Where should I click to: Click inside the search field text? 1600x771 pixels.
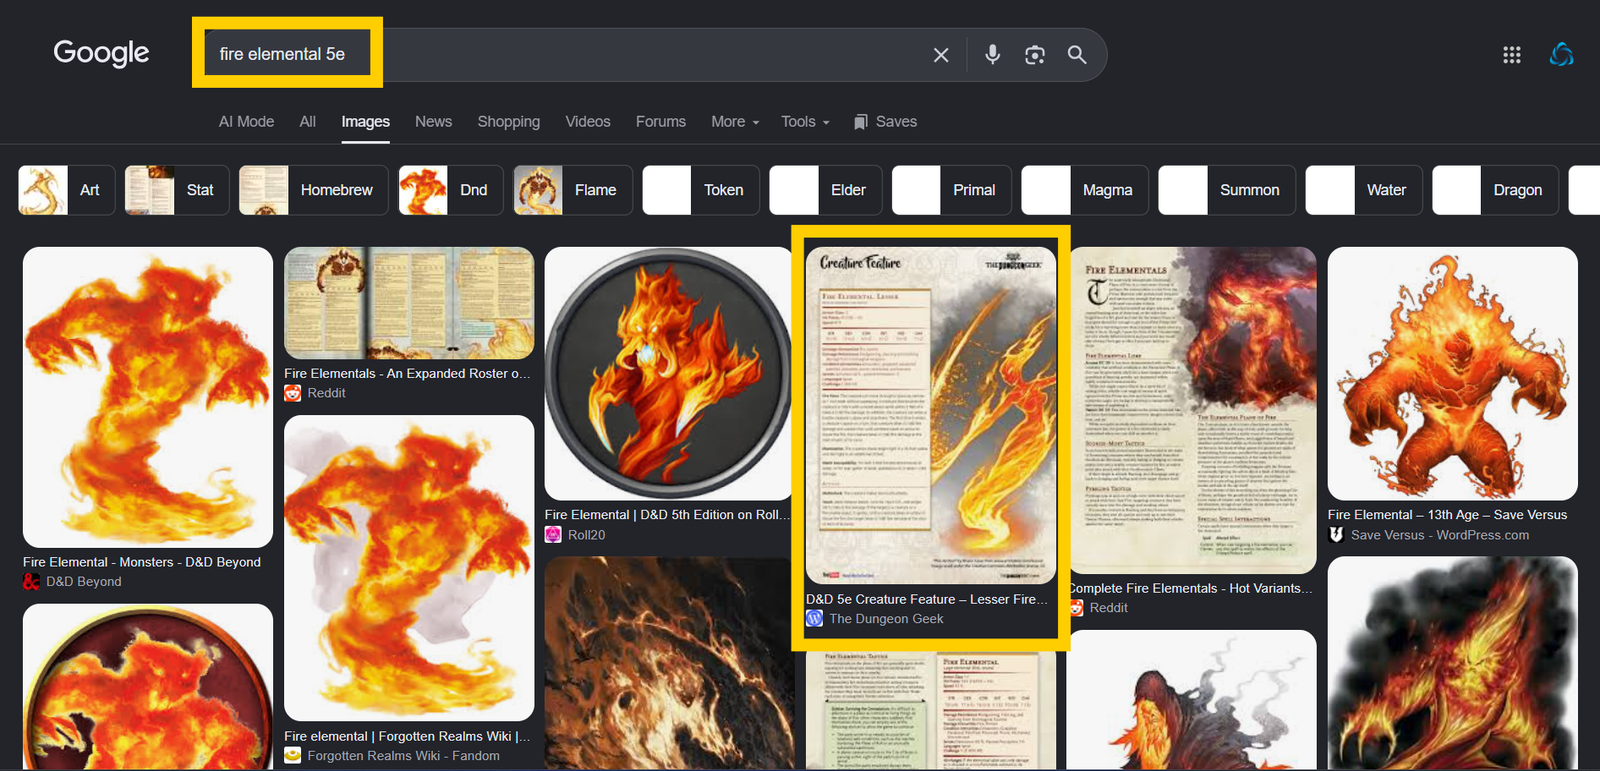click(282, 54)
